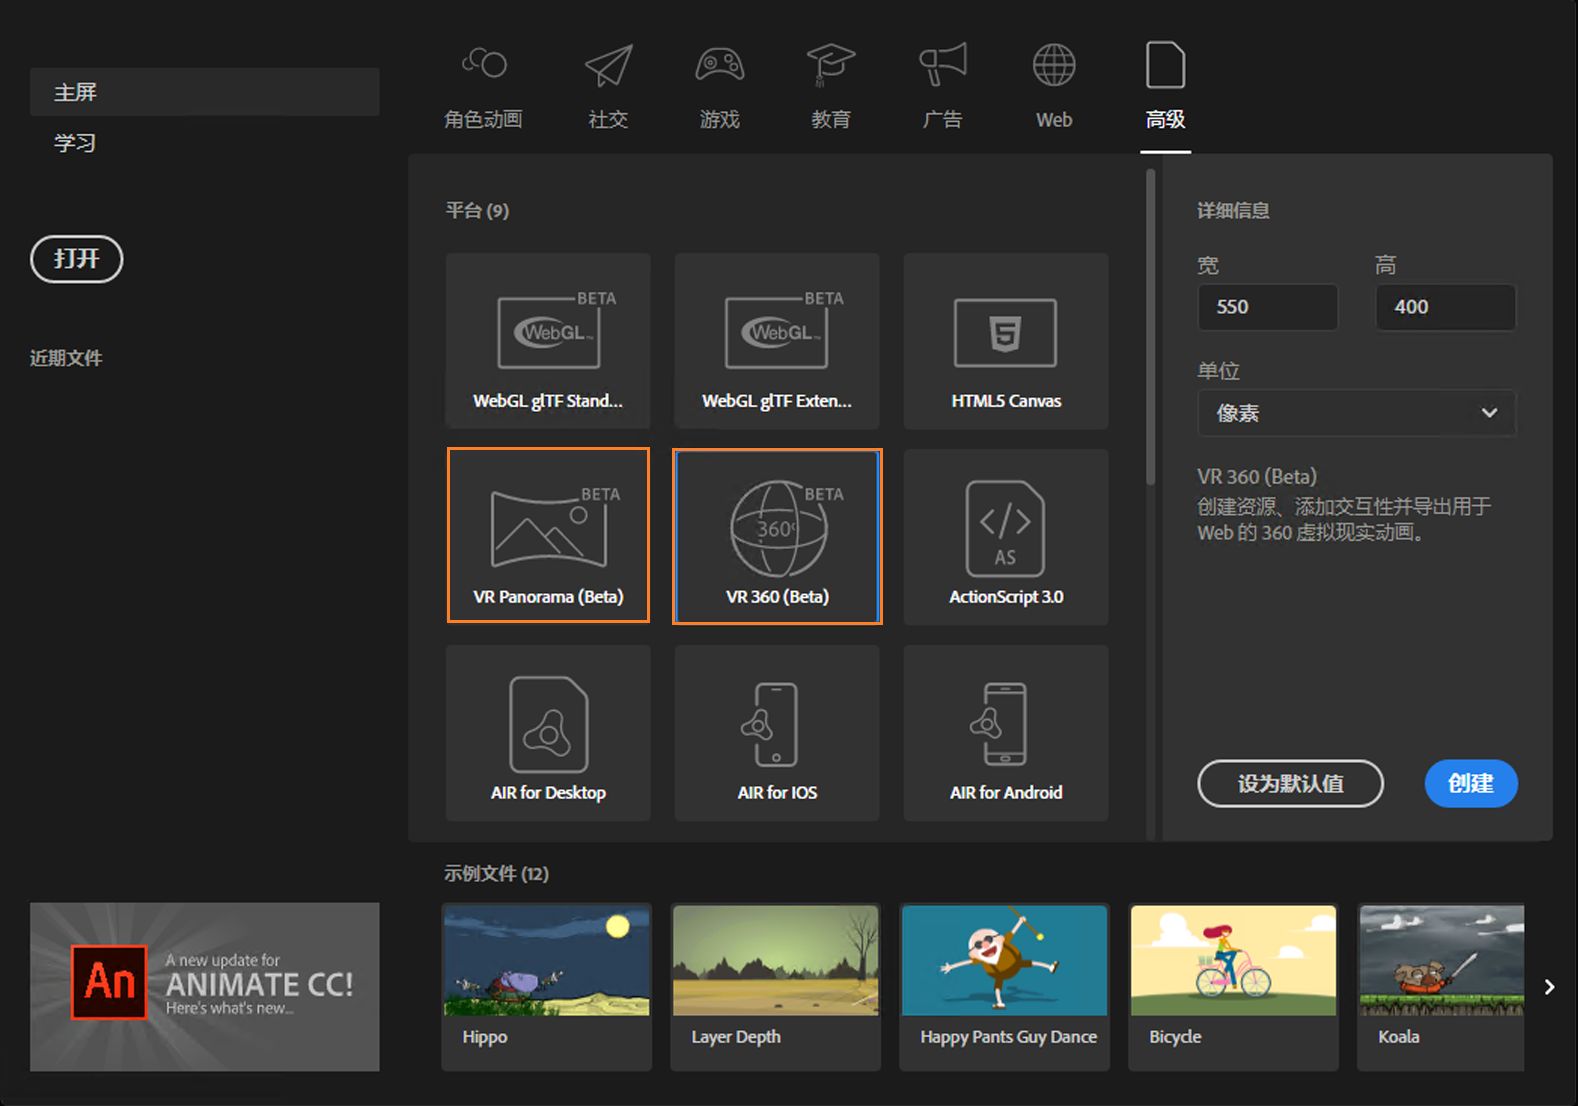This screenshot has height=1106, width=1578.
Task: Click 设为默认值 set default button
Action: click(x=1291, y=783)
